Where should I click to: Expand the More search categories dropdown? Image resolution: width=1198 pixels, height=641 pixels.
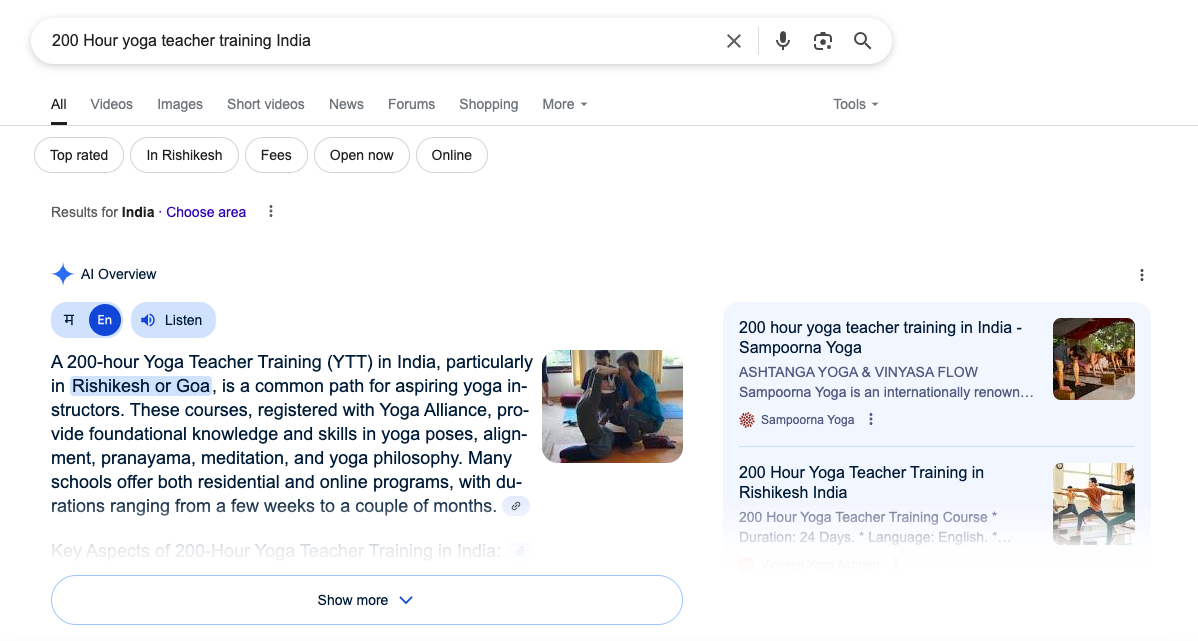click(x=564, y=104)
